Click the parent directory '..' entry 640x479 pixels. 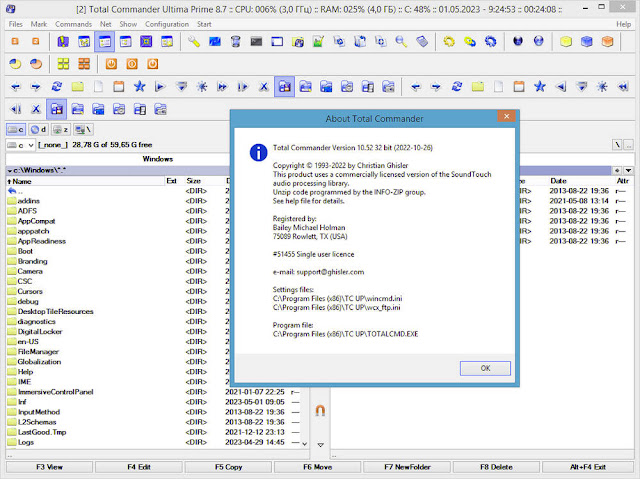tap(16, 191)
